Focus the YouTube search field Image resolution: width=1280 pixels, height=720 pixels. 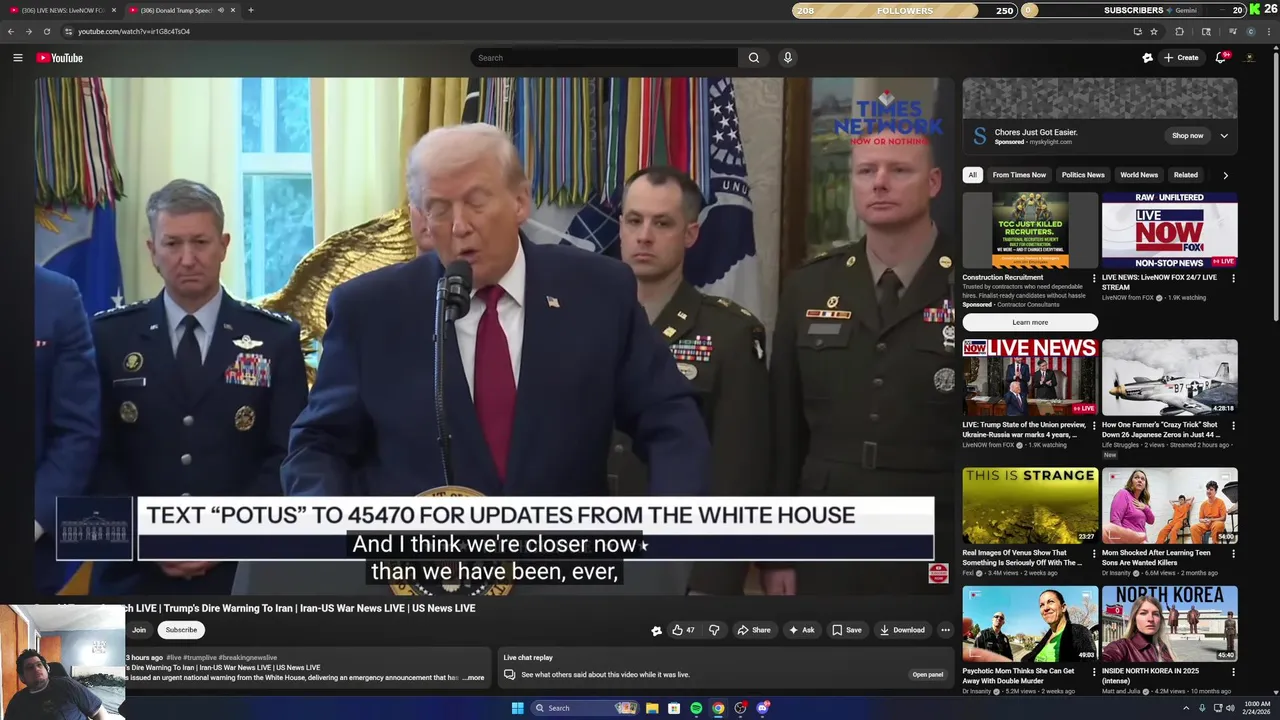pyautogui.click(x=605, y=58)
